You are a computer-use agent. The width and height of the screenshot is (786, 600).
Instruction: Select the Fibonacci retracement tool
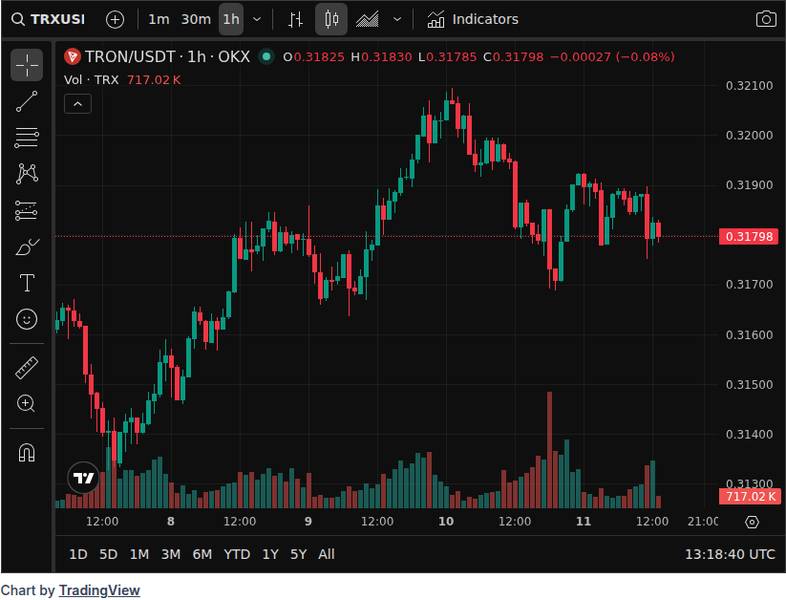(x=27, y=137)
